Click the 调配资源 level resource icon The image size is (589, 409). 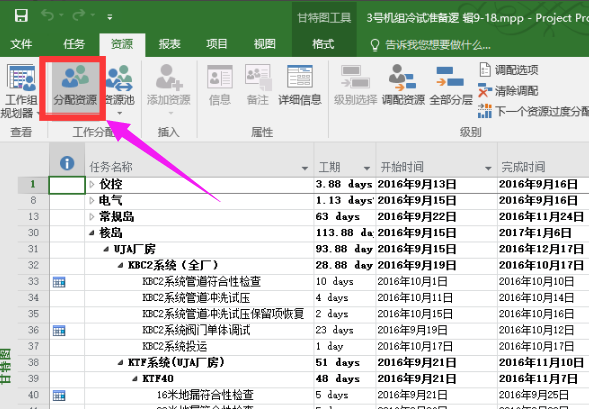click(x=403, y=84)
